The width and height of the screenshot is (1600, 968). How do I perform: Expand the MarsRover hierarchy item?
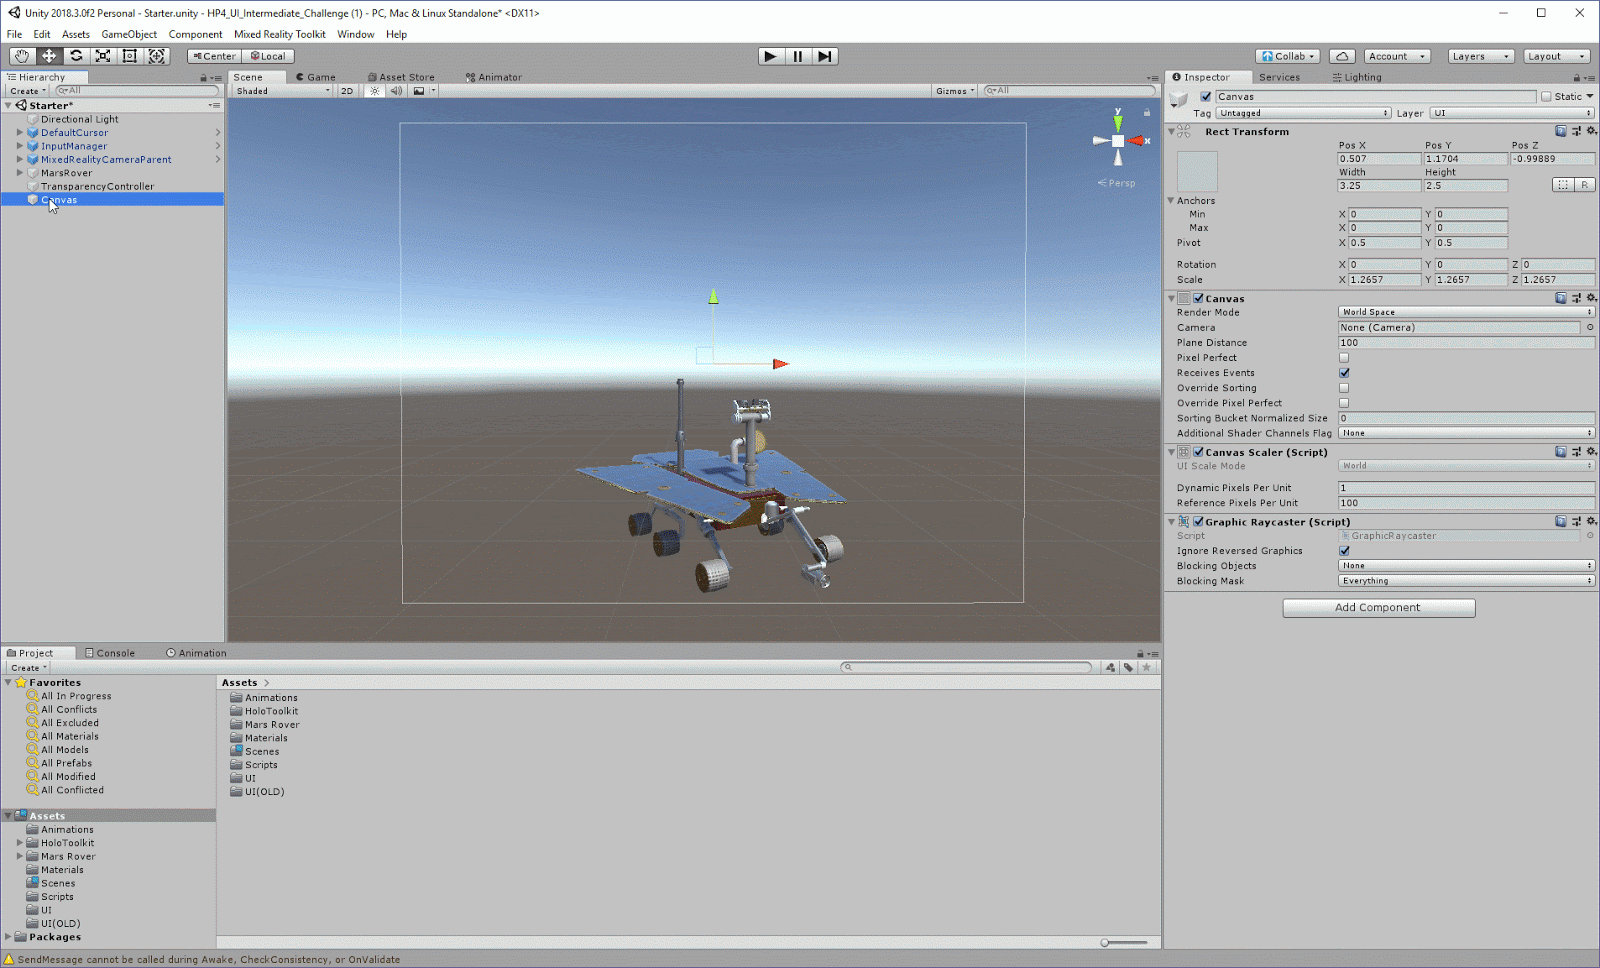tap(20, 173)
